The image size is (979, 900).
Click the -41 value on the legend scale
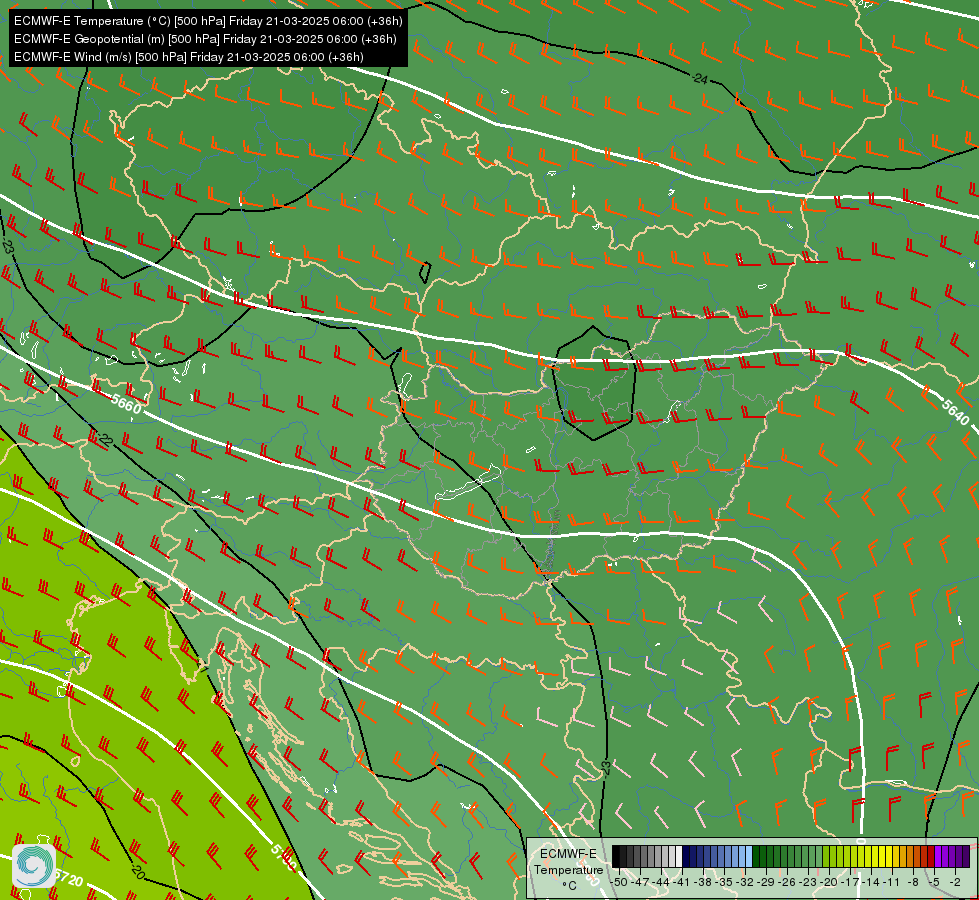(682, 882)
